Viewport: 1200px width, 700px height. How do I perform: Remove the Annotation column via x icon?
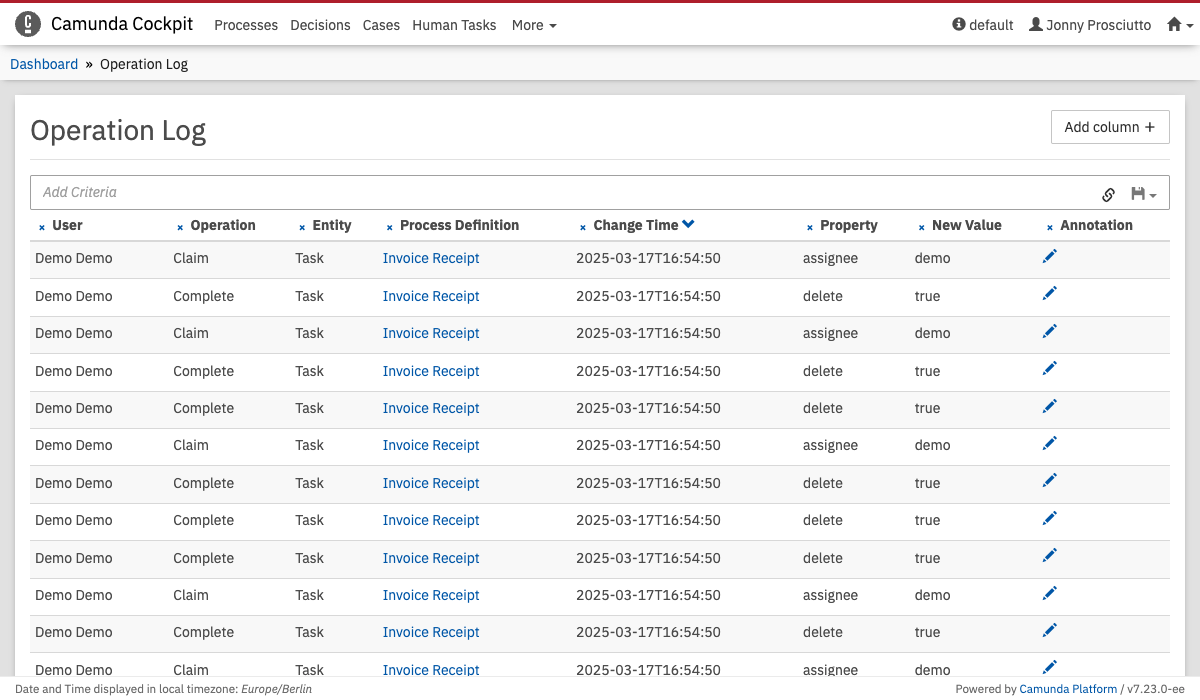click(1050, 227)
